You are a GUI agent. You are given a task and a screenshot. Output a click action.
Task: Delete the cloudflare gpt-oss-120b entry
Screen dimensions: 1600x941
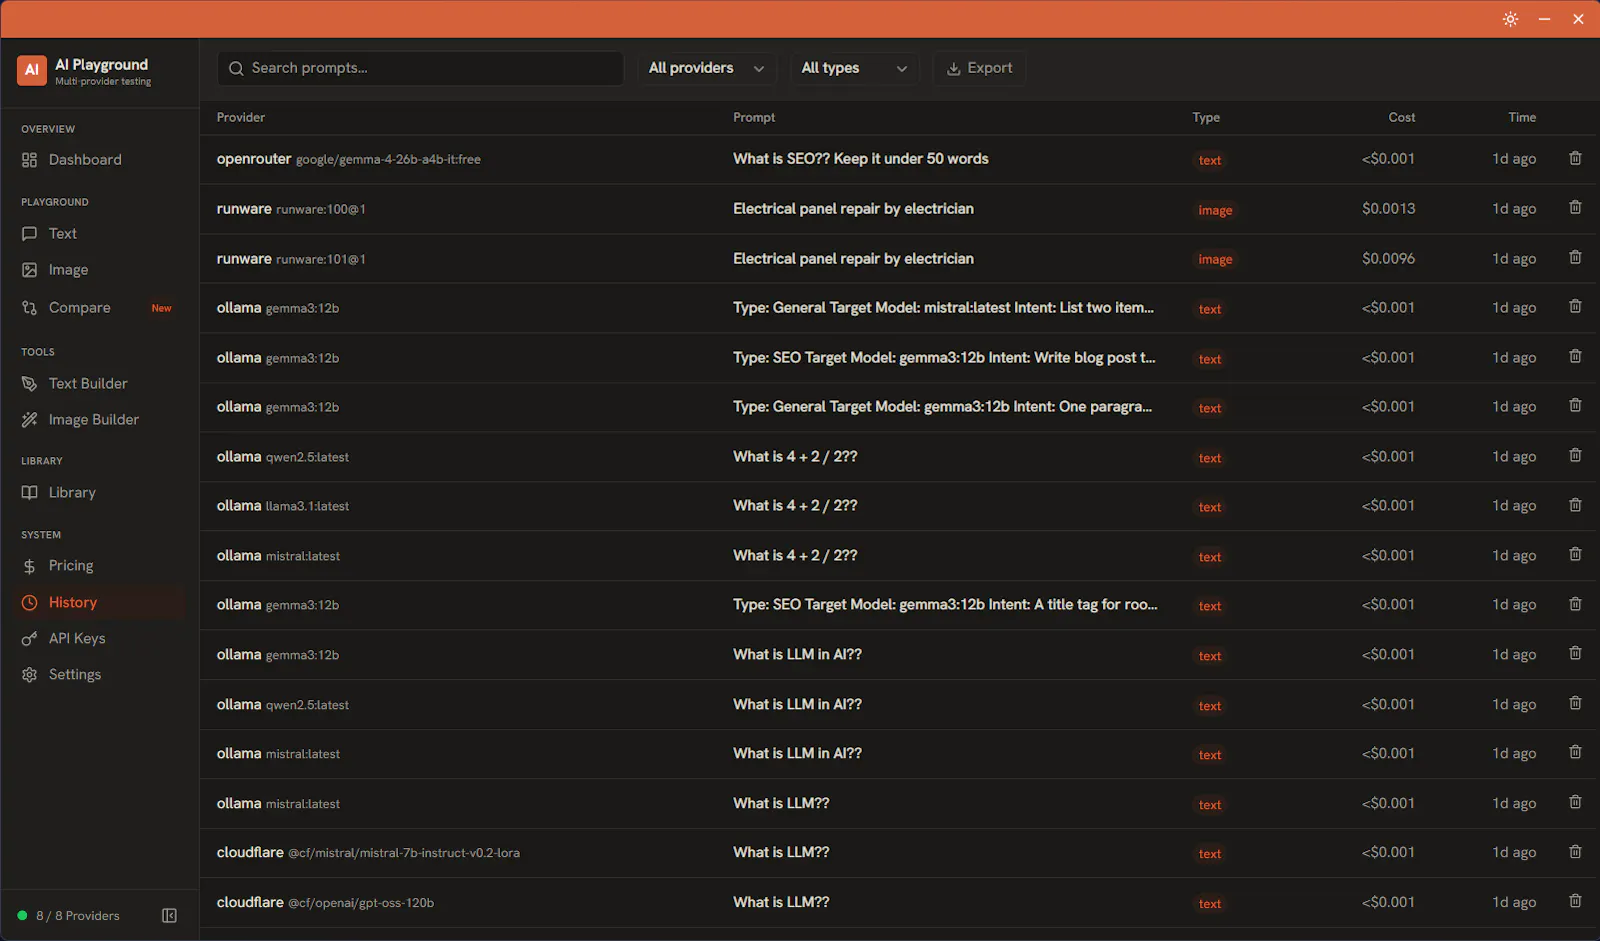[1575, 901]
